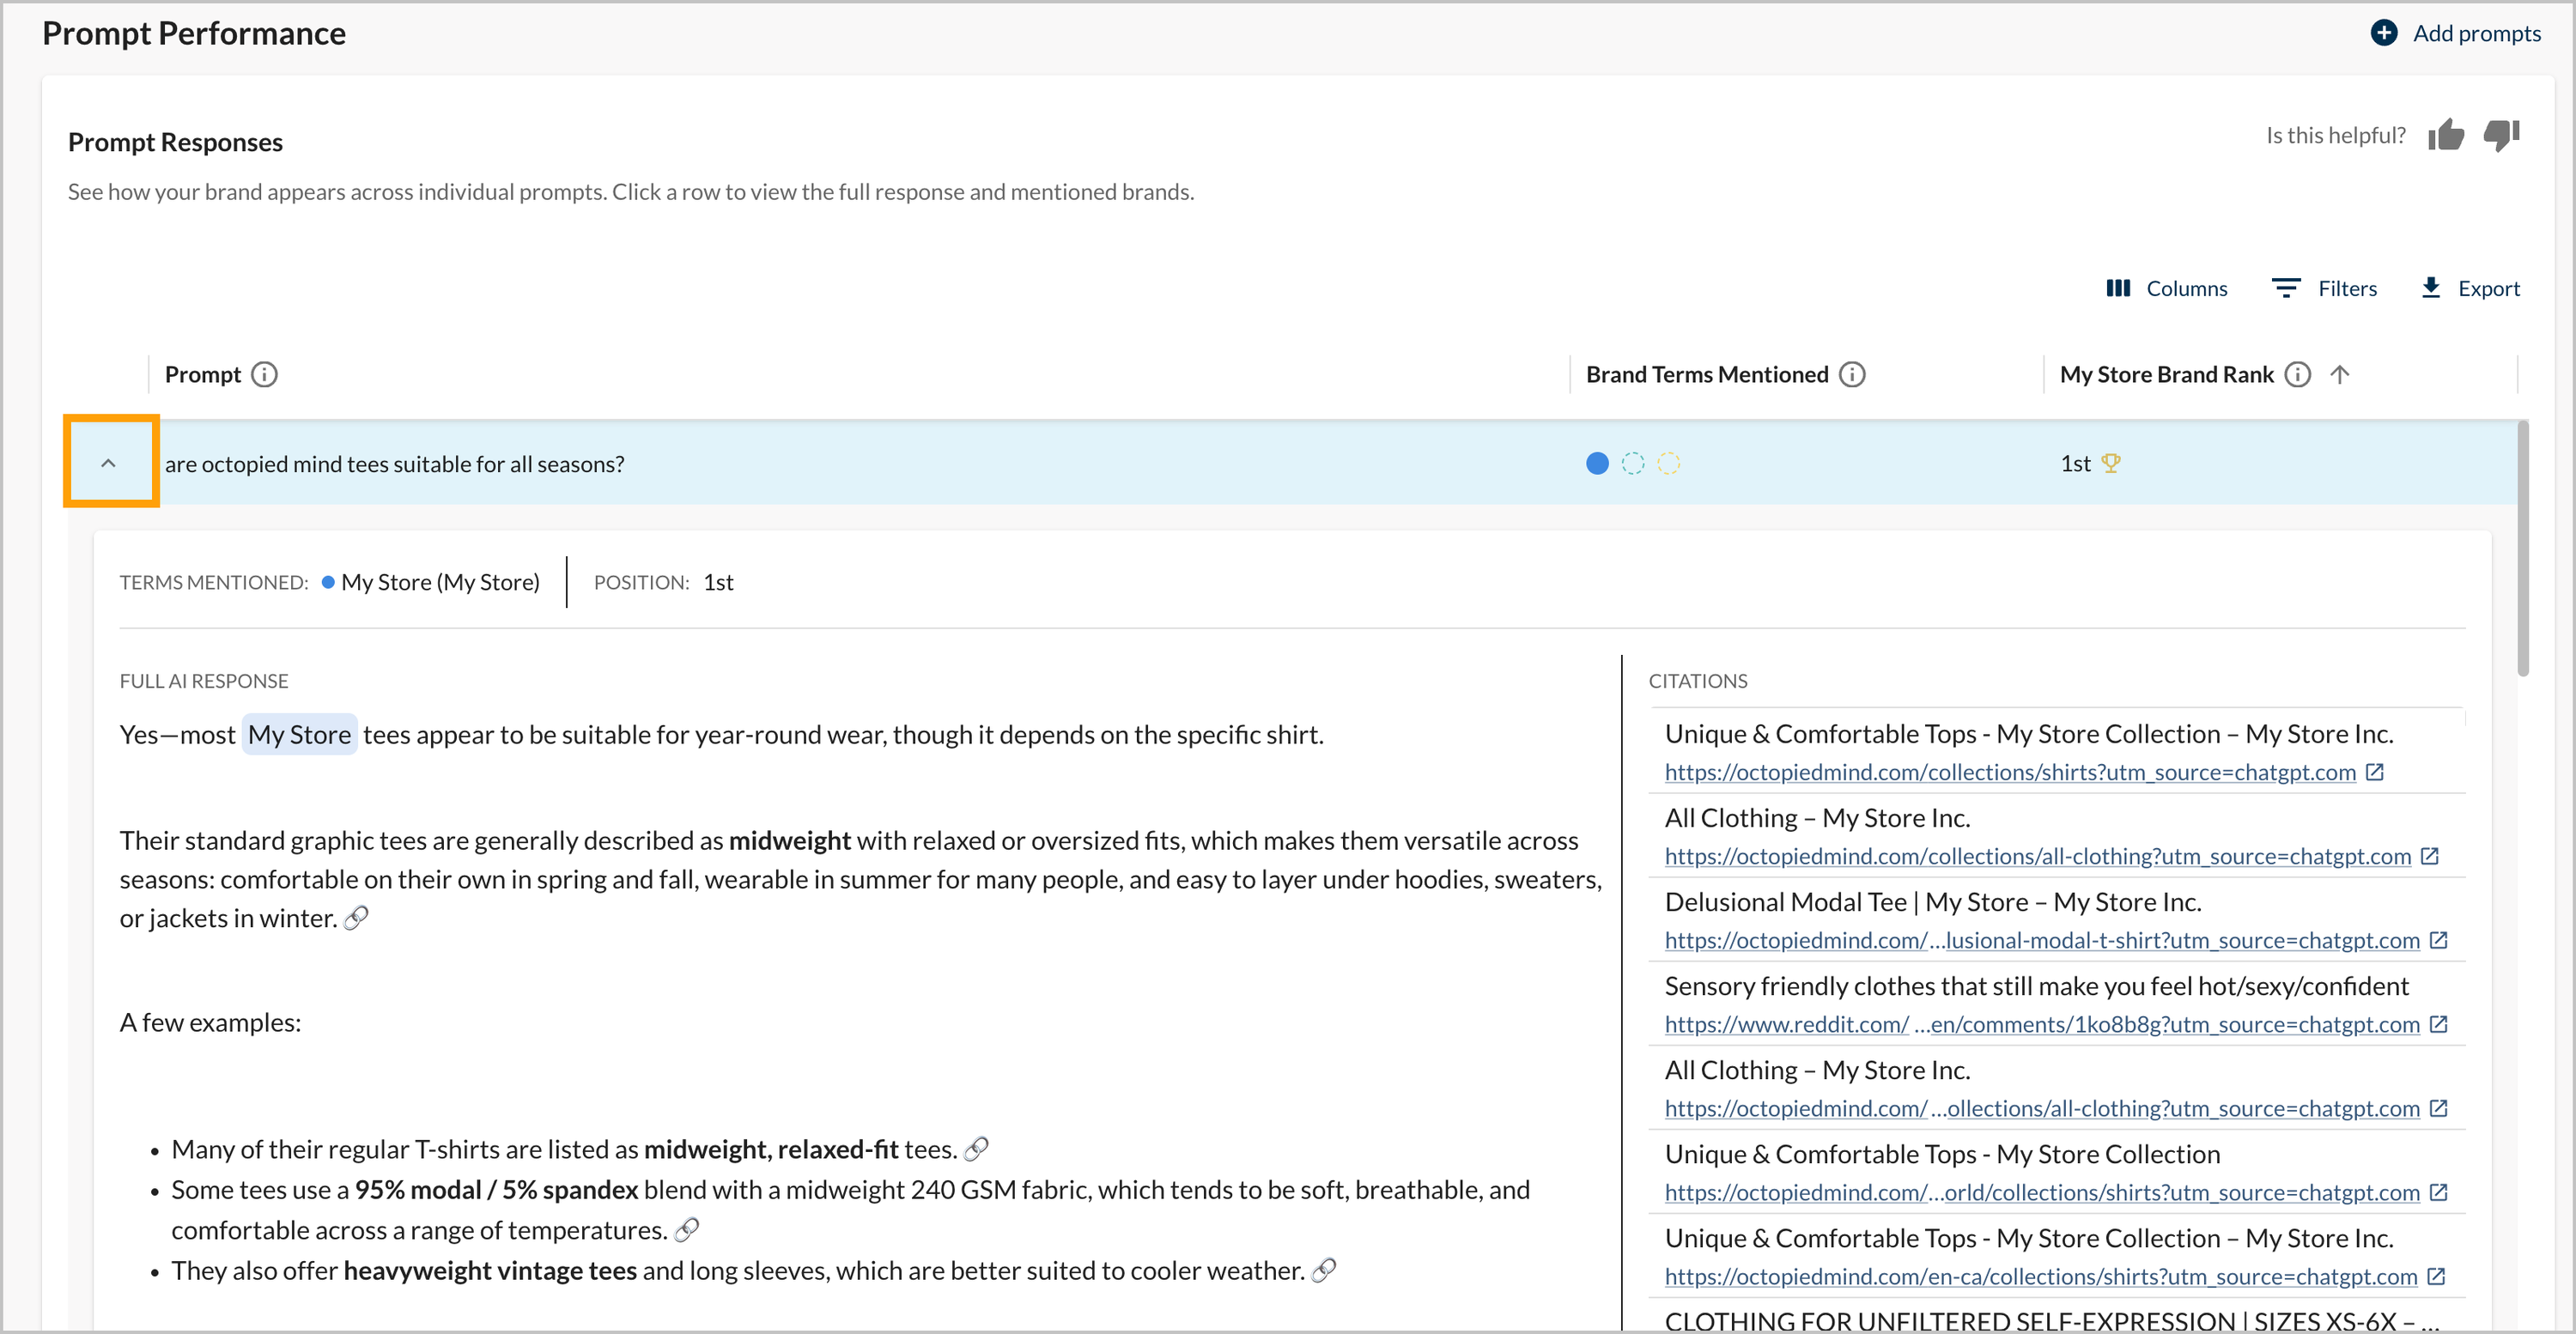This screenshot has width=2576, height=1334.
Task: Click the vertical scrollbar of responses table
Action: (2522, 549)
